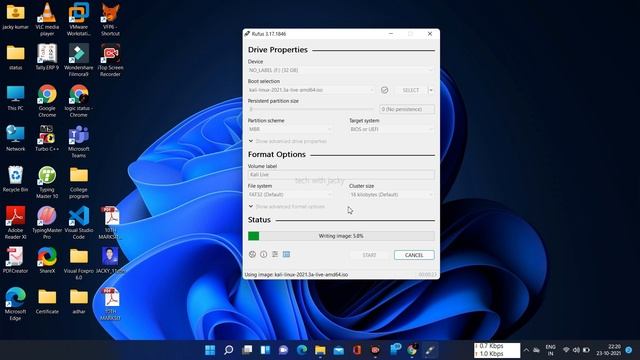Image resolution: width=640 pixels, height=360 pixels.
Task: Launch Turbo C++ desktop shortcut
Action: pyautogui.click(x=47, y=139)
